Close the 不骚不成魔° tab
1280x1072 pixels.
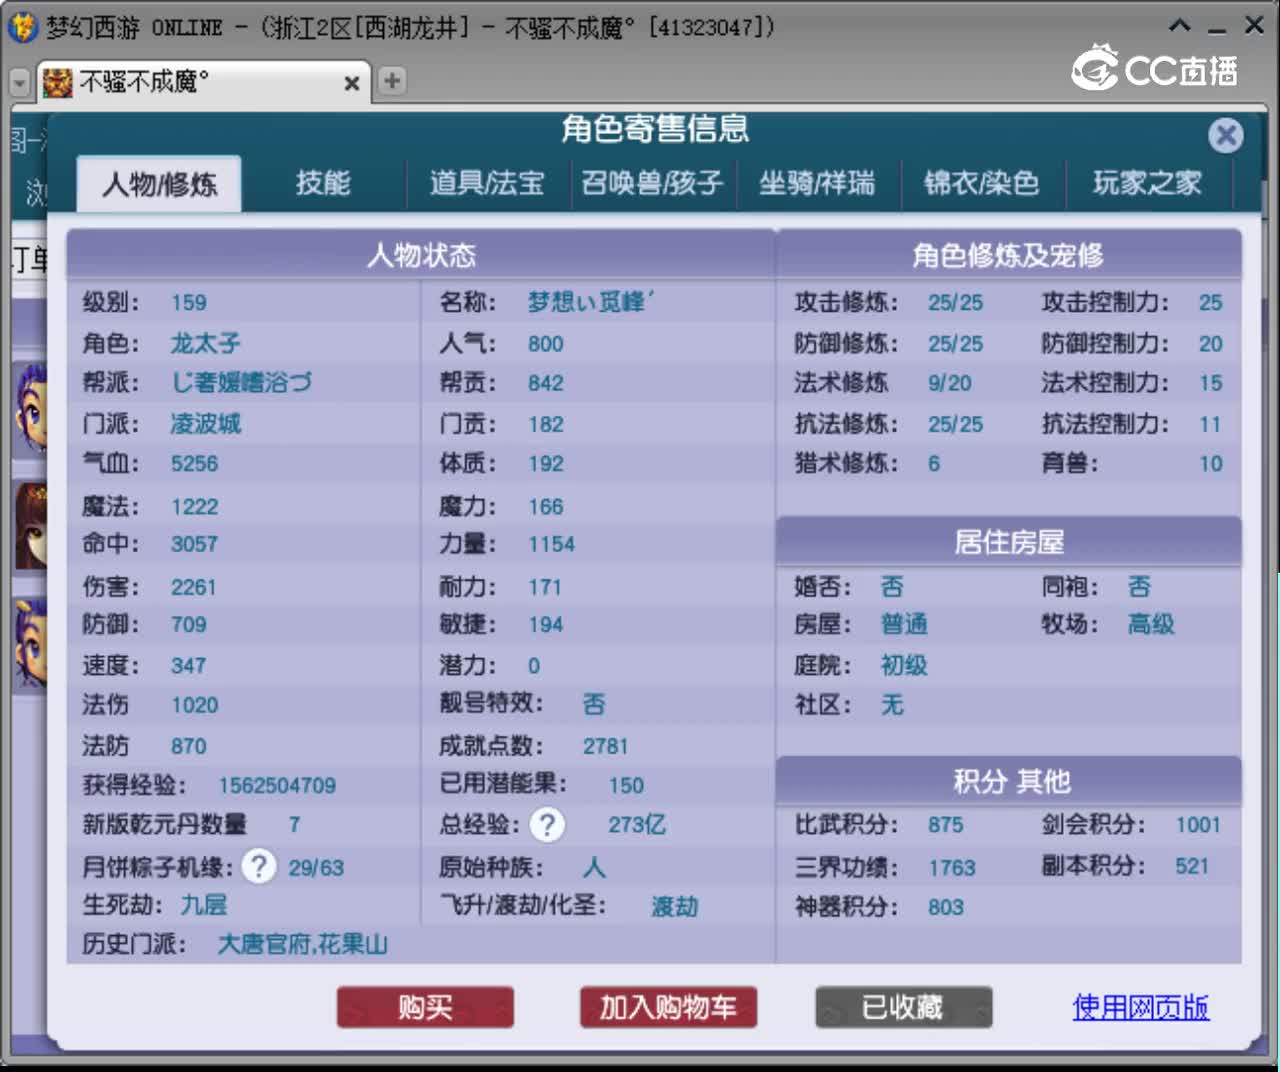click(x=352, y=83)
